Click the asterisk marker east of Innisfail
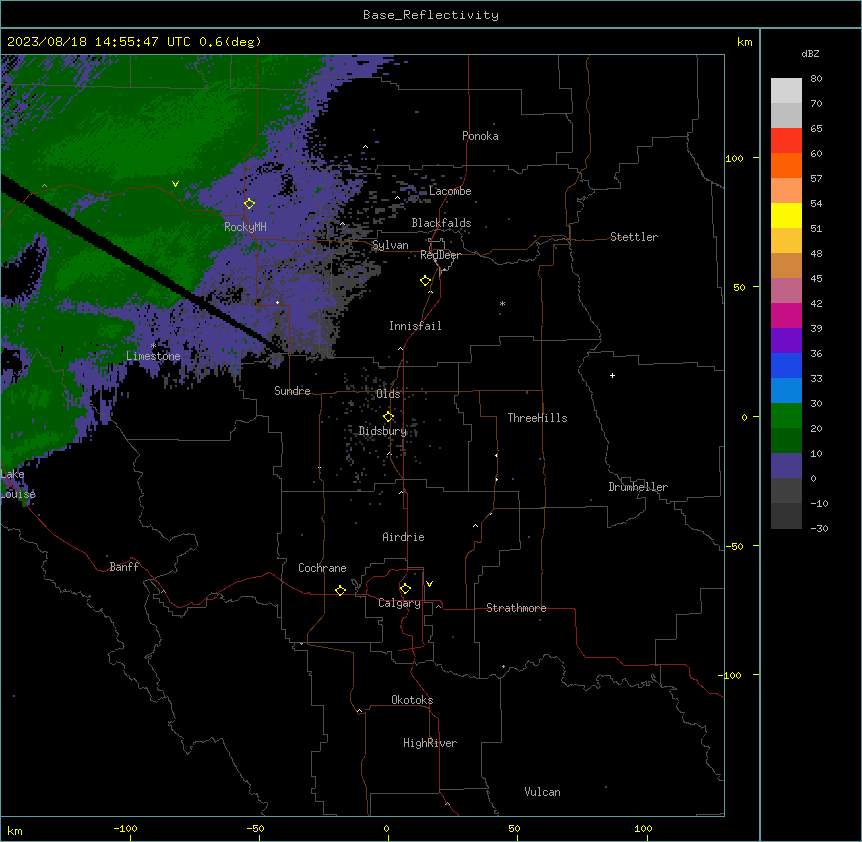 coord(502,303)
